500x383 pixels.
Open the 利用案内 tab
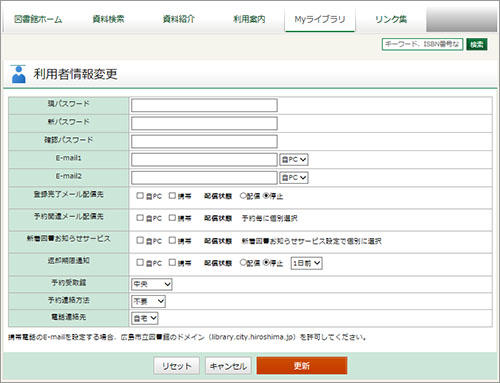coord(249,19)
